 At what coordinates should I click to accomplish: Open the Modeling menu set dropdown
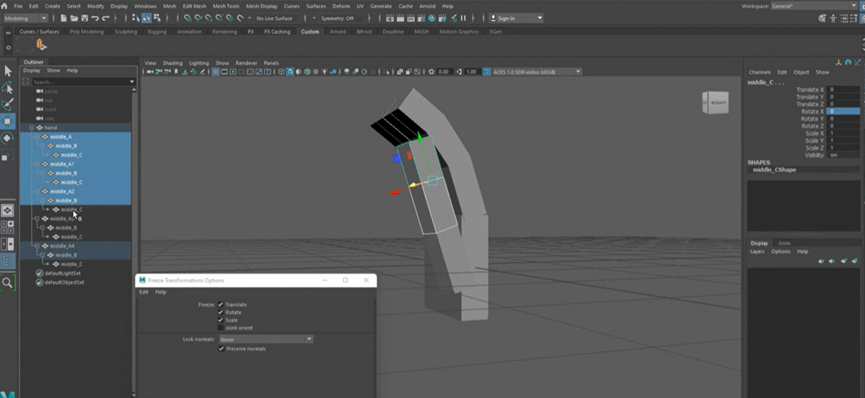coord(26,18)
